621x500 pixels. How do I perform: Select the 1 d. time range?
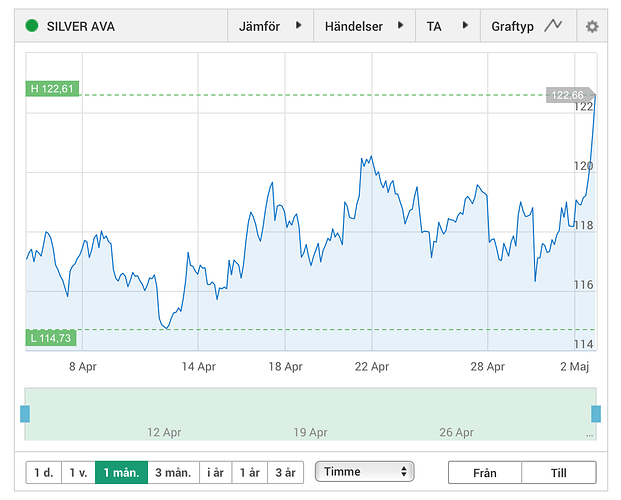tap(43, 472)
